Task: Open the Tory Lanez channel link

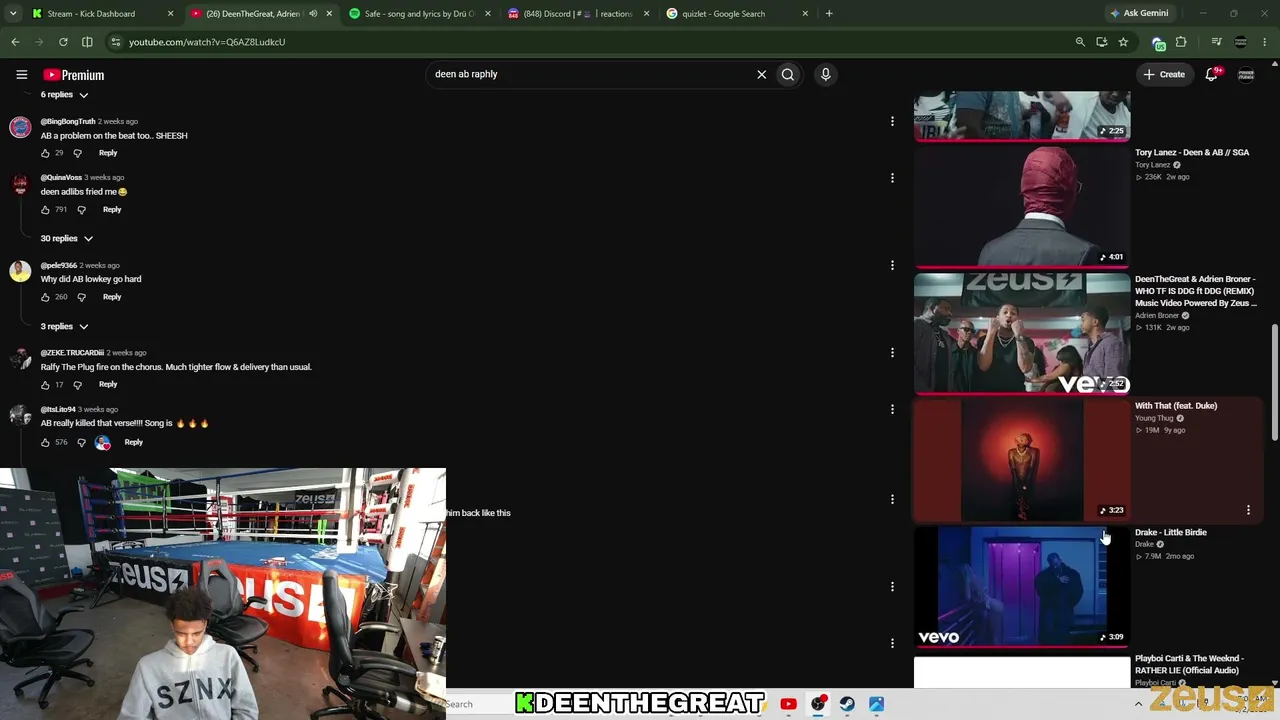Action: pyautogui.click(x=1152, y=165)
